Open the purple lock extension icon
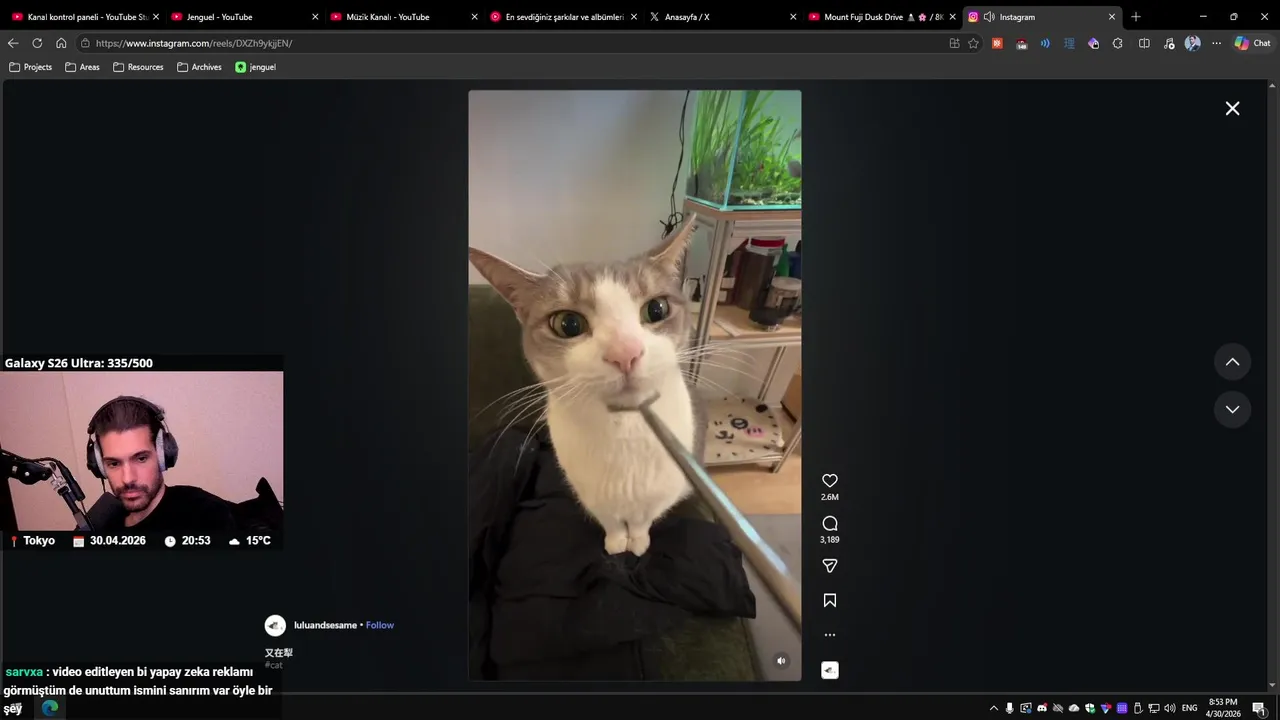The width and height of the screenshot is (1280, 720). [x=1093, y=43]
